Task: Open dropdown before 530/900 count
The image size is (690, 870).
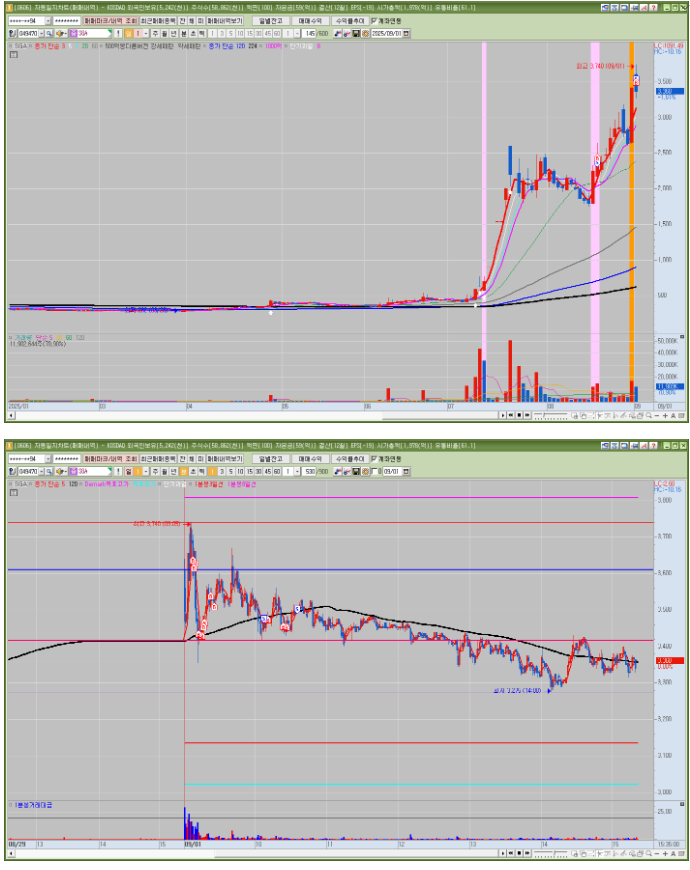Action: point(297,472)
